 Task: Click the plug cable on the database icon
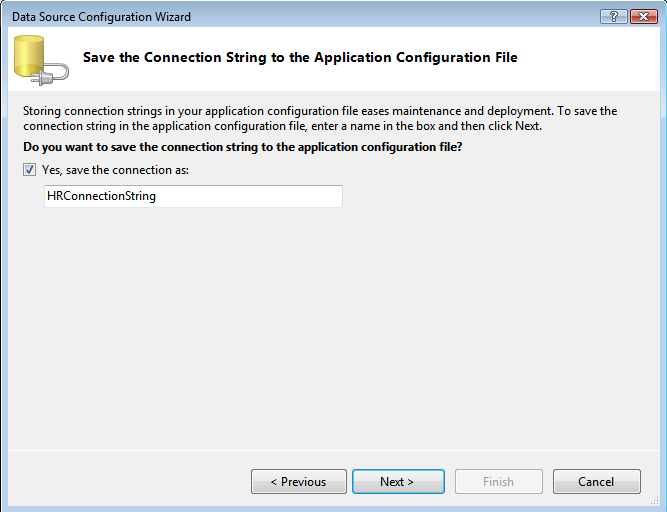[57, 72]
